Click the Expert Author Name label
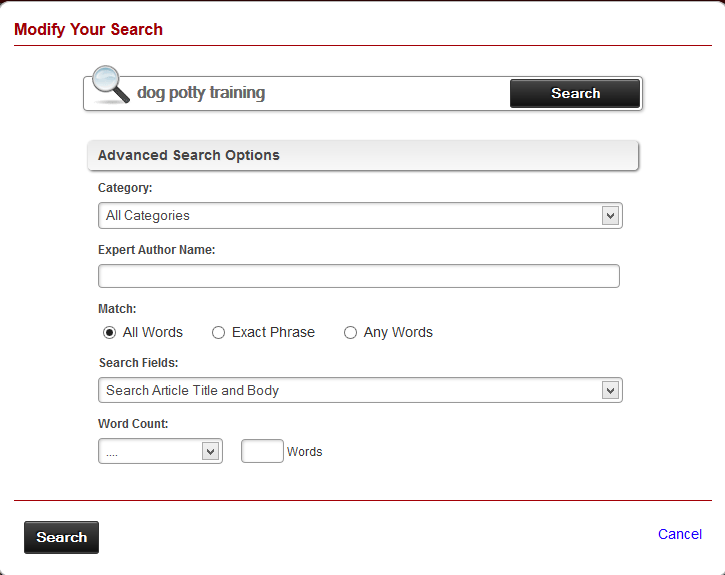 156,249
